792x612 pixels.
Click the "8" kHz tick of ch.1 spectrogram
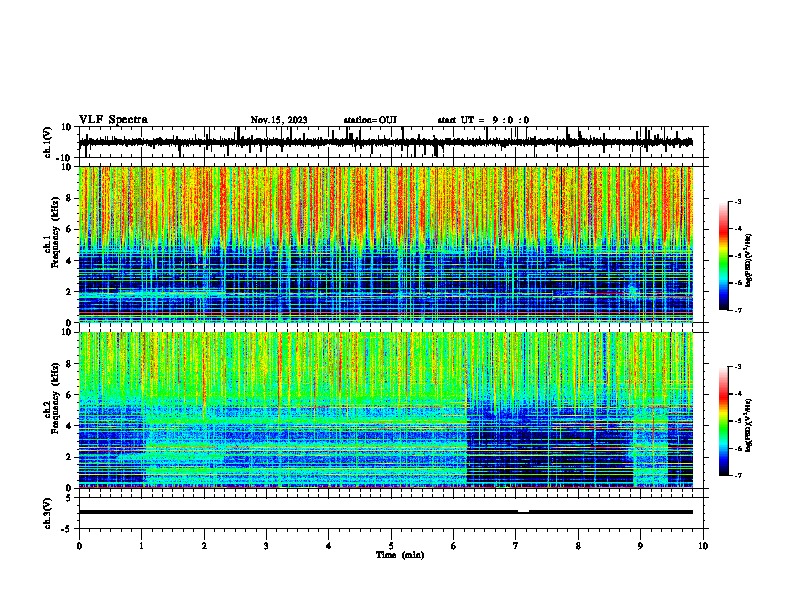(x=69, y=198)
